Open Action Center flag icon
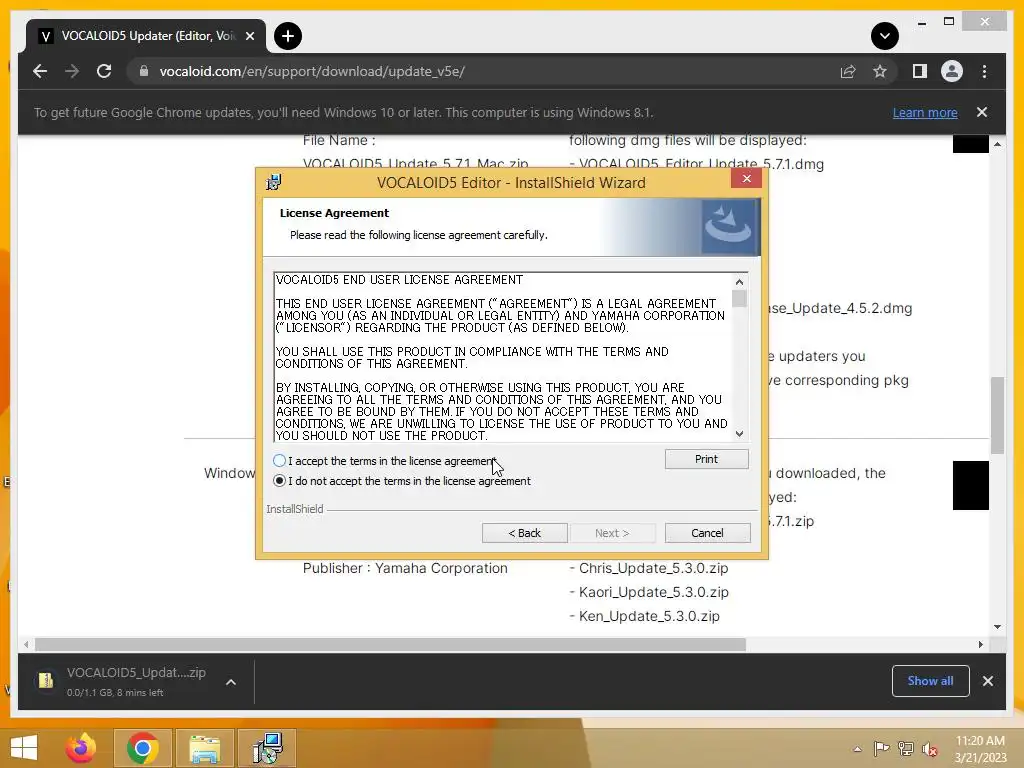This screenshot has width=1024, height=768. [882, 749]
